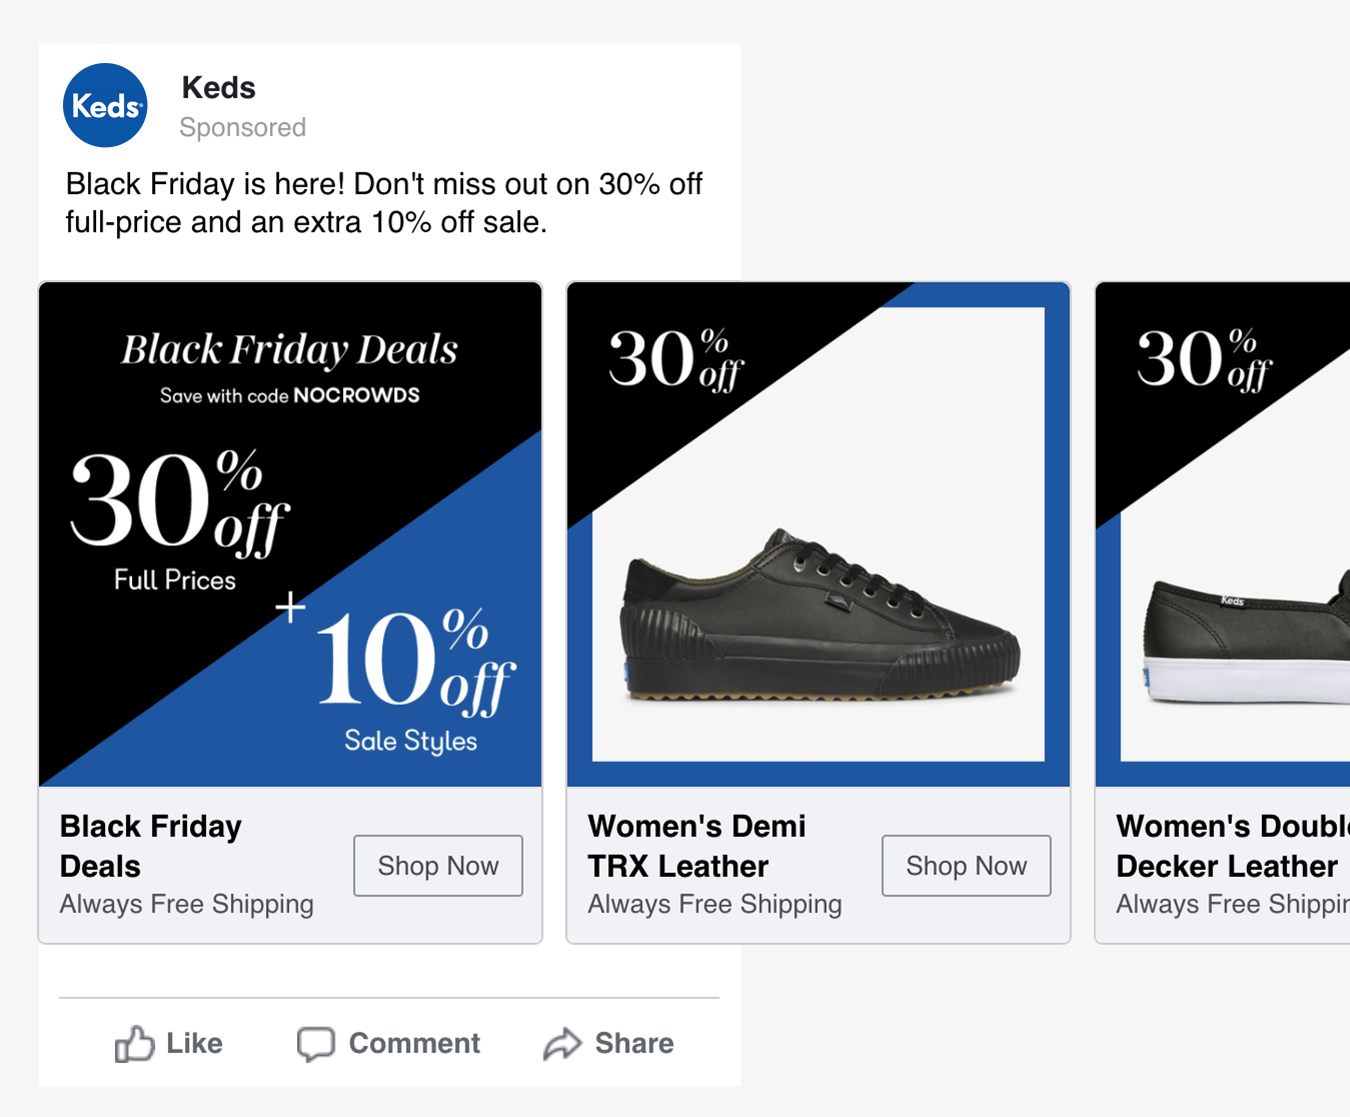The height and width of the screenshot is (1117, 1350).
Task: Click the Share text label
Action: point(634,1044)
